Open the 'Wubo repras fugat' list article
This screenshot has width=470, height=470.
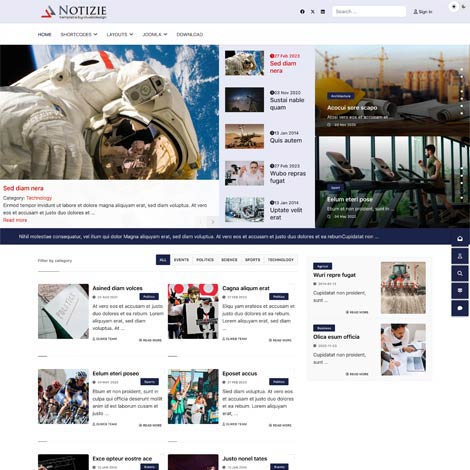pos(288,177)
